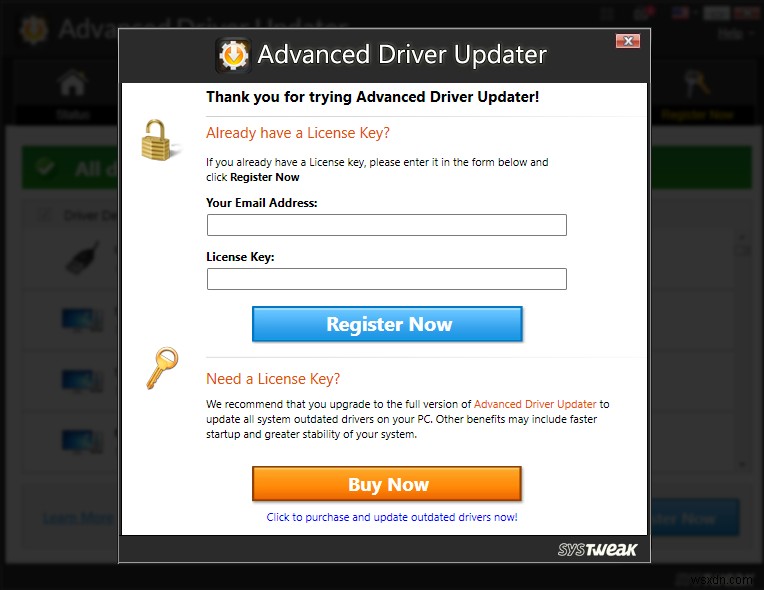The height and width of the screenshot is (590, 764).
Task: Select the blurred home Status tab icon
Action: [x=73, y=83]
